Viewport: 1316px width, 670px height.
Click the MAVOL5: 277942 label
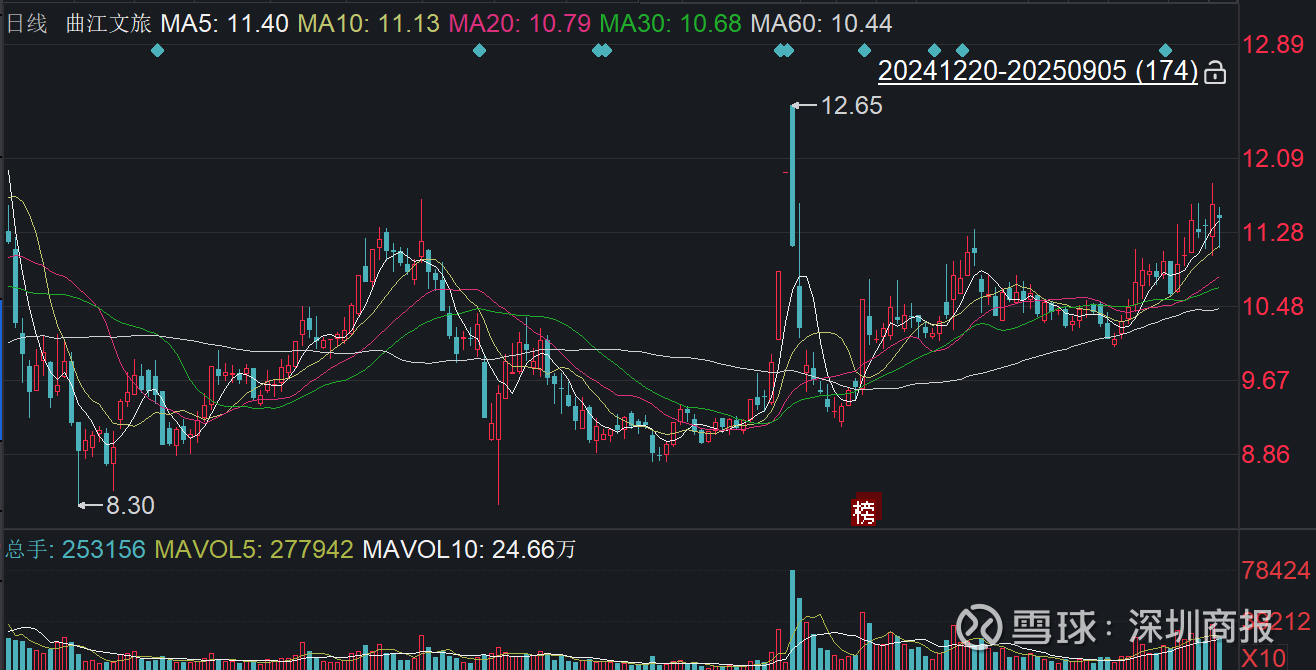[254, 549]
